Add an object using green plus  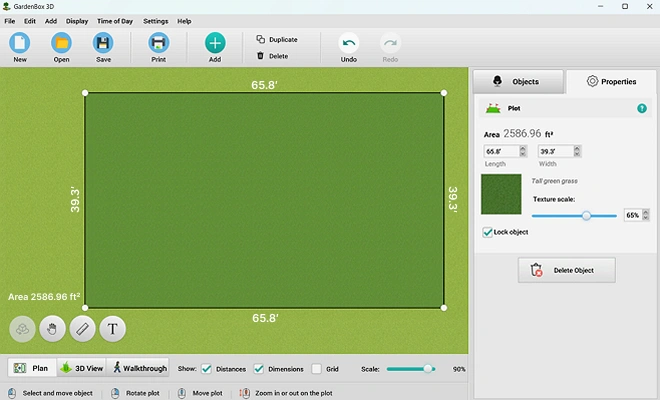coord(215,43)
